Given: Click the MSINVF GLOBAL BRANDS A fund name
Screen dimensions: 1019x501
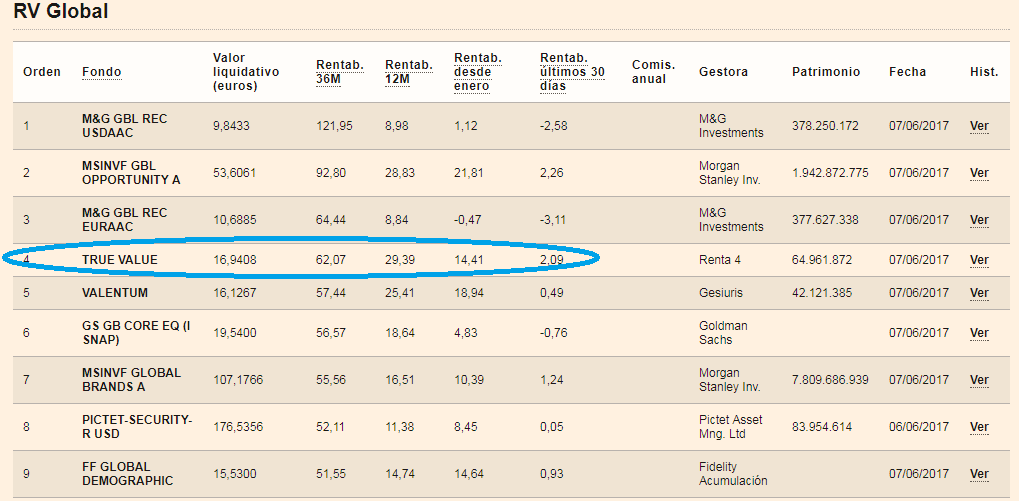Looking at the screenshot, I should tap(131, 379).
